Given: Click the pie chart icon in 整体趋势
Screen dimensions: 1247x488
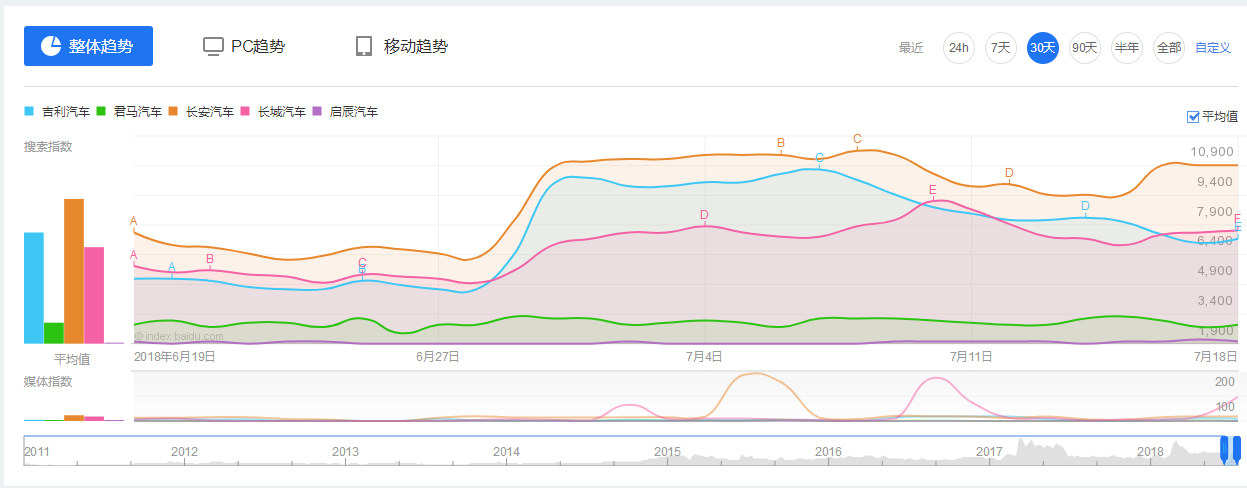Looking at the screenshot, I should (x=50, y=46).
